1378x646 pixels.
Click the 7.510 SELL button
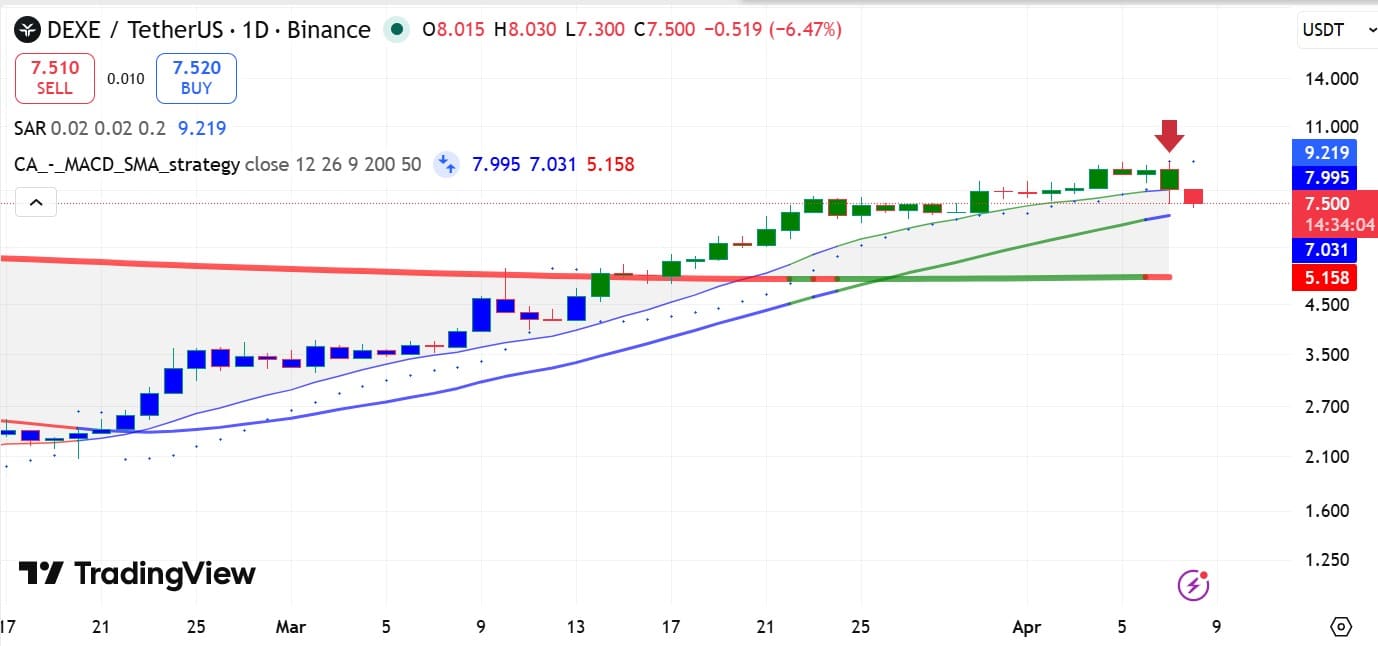tap(54, 78)
